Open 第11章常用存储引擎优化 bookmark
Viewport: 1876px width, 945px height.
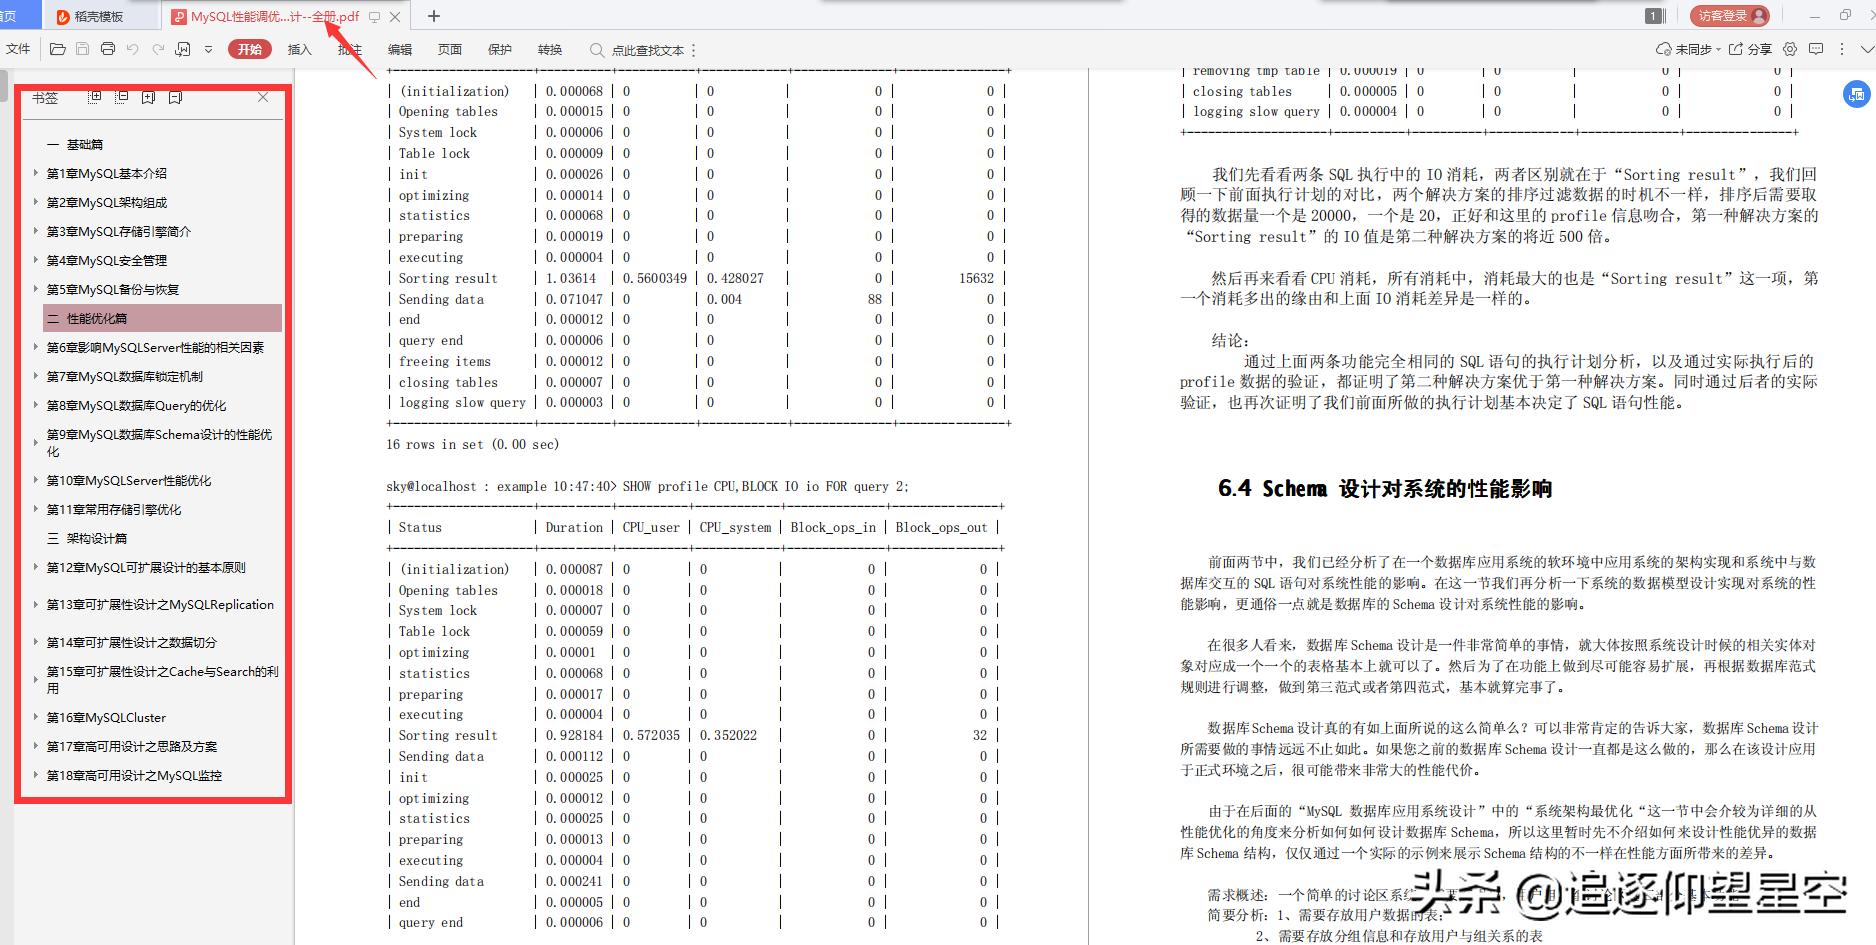pos(114,510)
